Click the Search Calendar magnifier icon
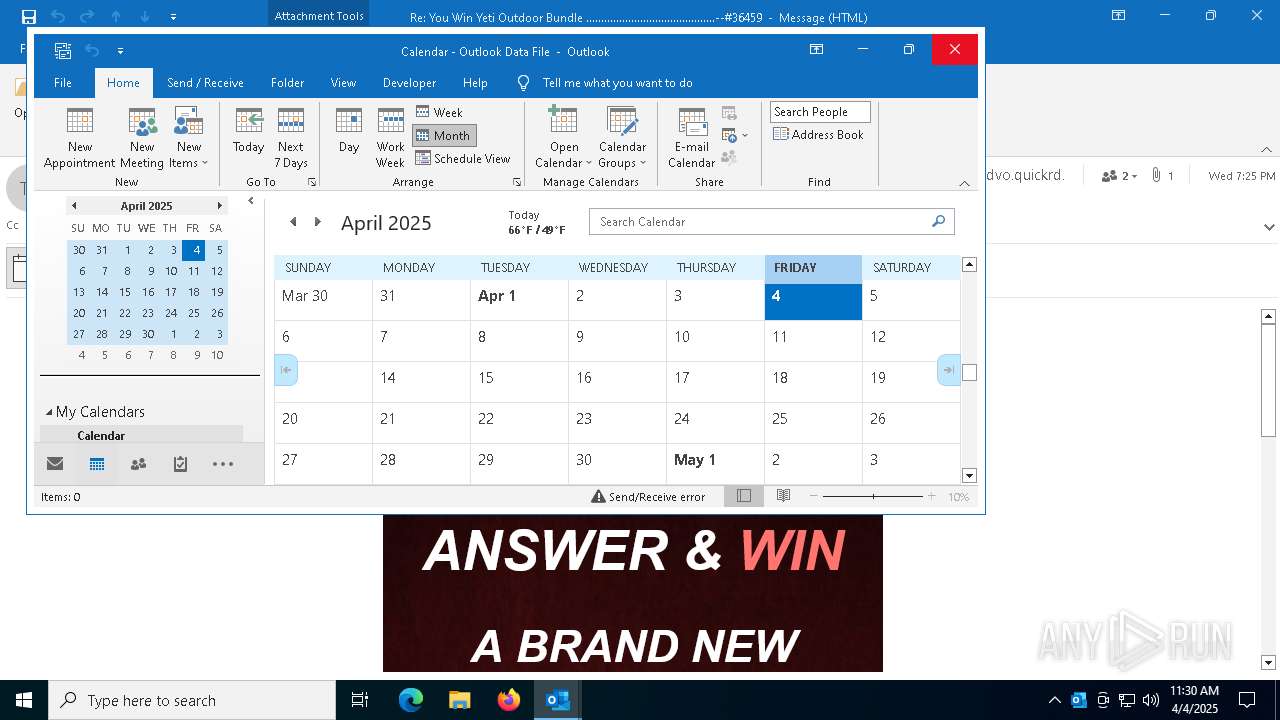 (938, 222)
